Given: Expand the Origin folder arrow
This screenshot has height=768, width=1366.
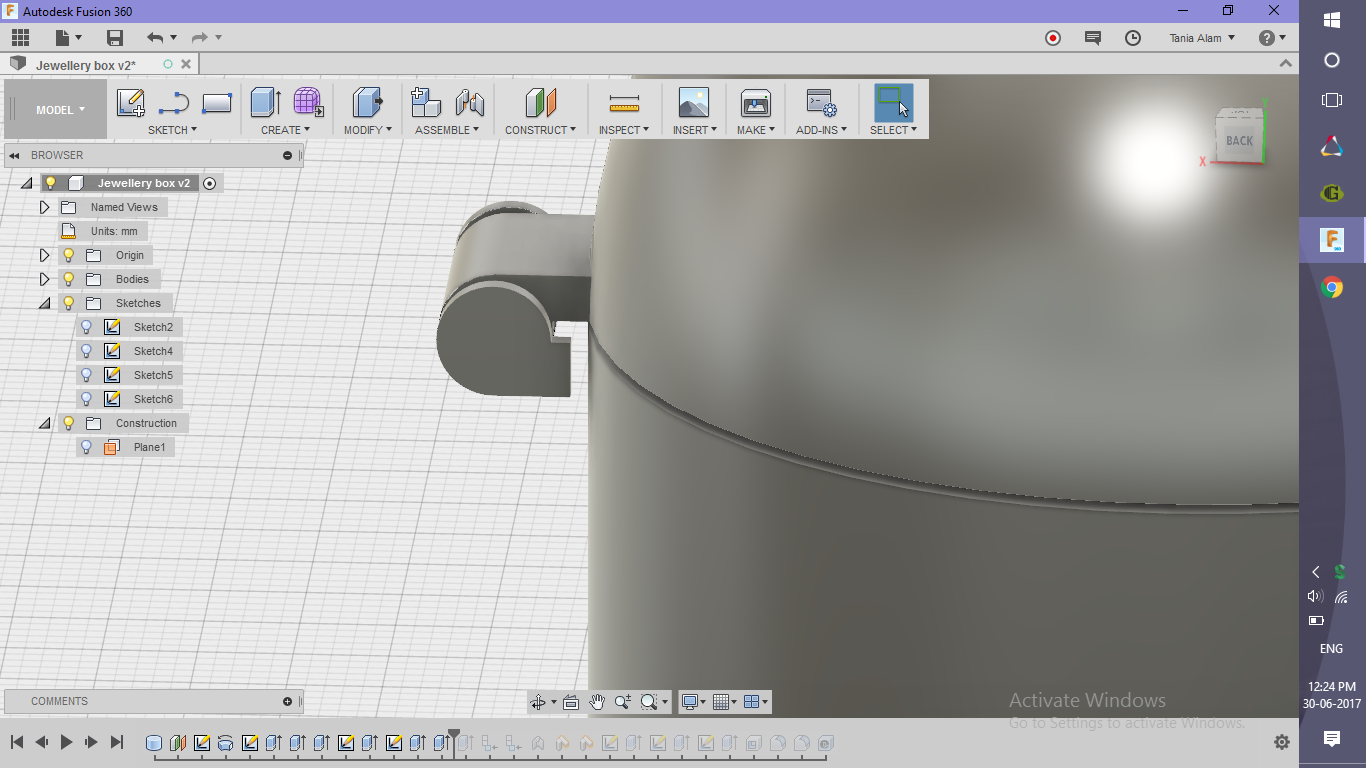Looking at the screenshot, I should point(44,255).
